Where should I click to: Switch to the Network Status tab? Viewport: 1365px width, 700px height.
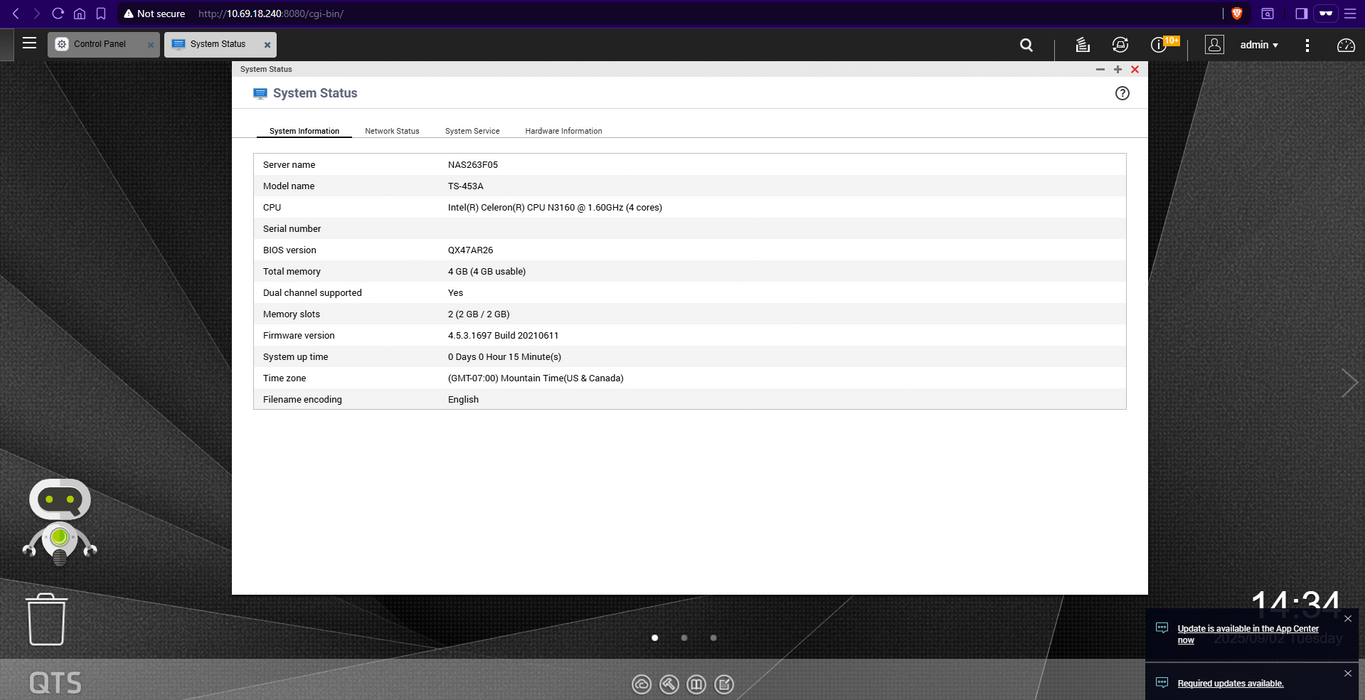[392, 131]
